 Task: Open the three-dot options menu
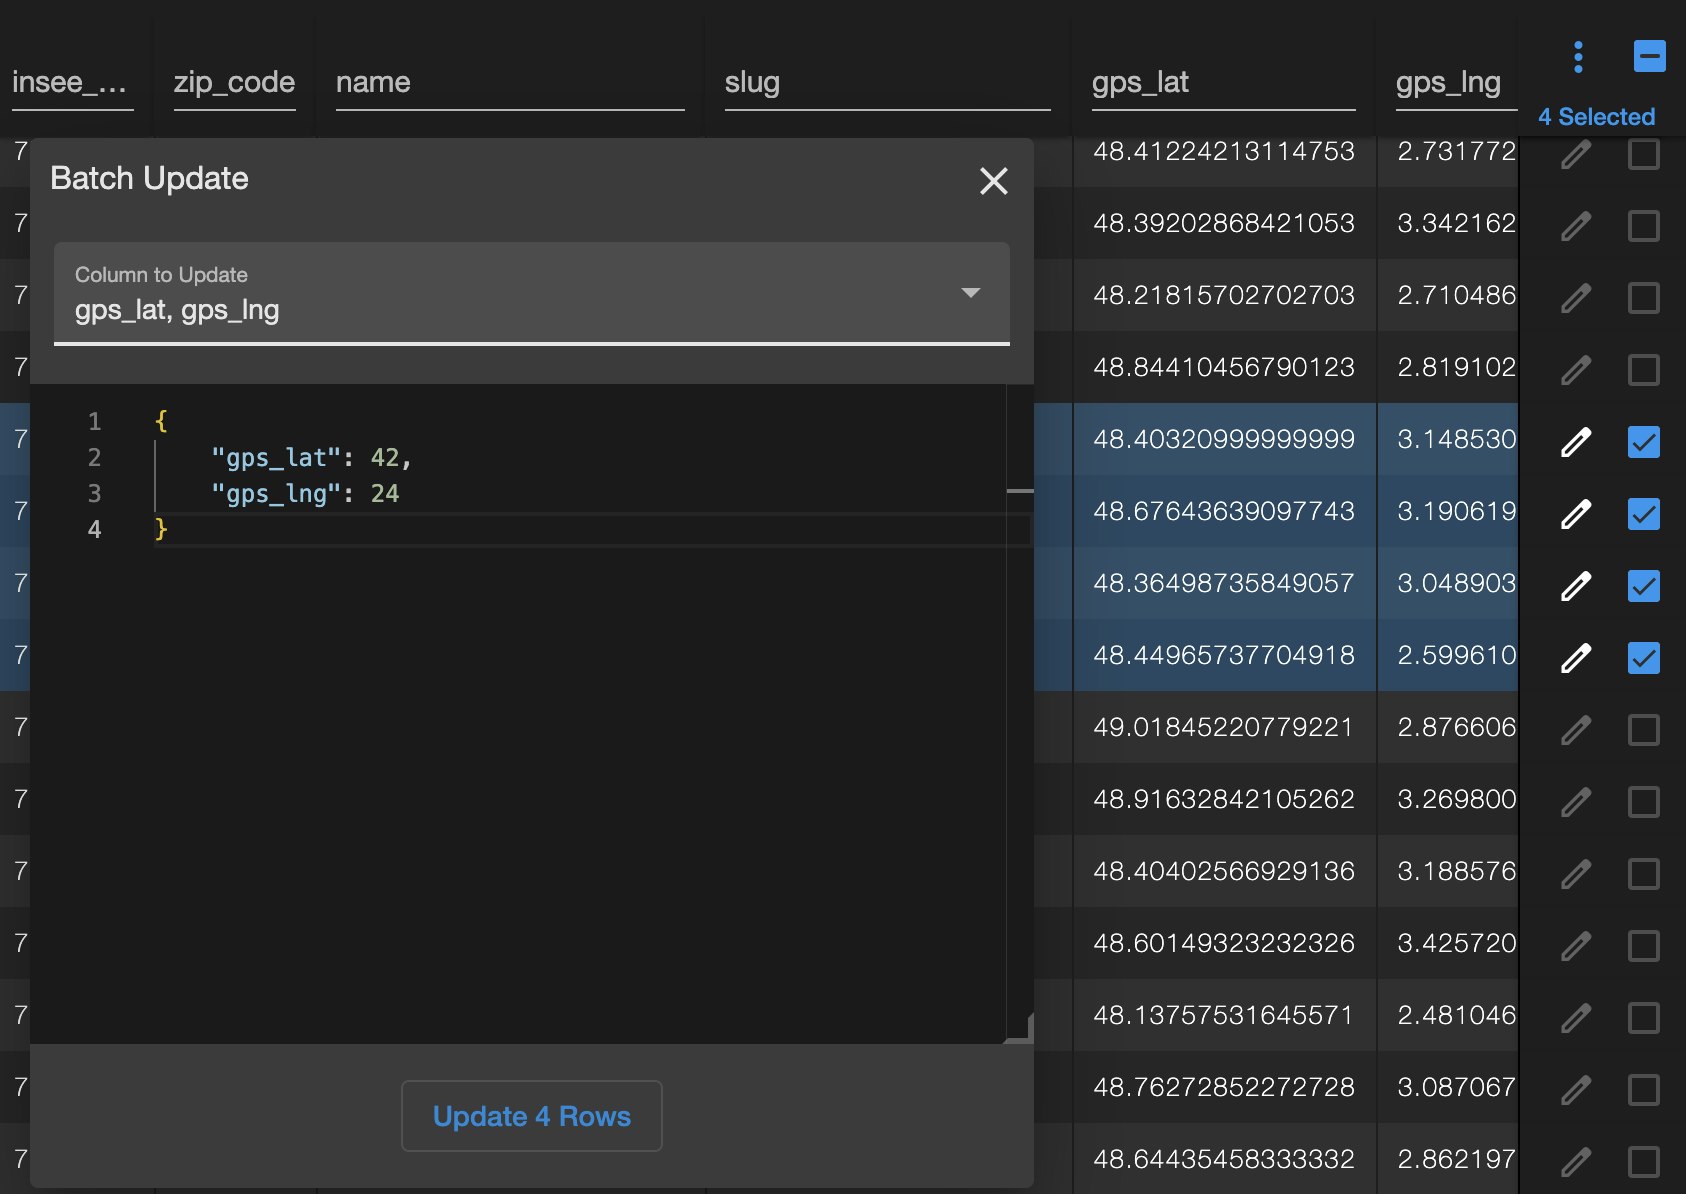click(x=1578, y=57)
